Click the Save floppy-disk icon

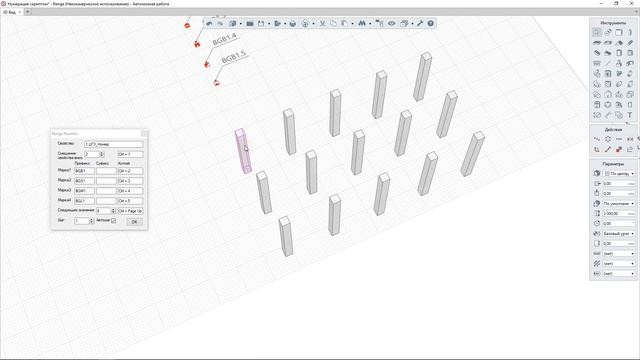(261, 24)
